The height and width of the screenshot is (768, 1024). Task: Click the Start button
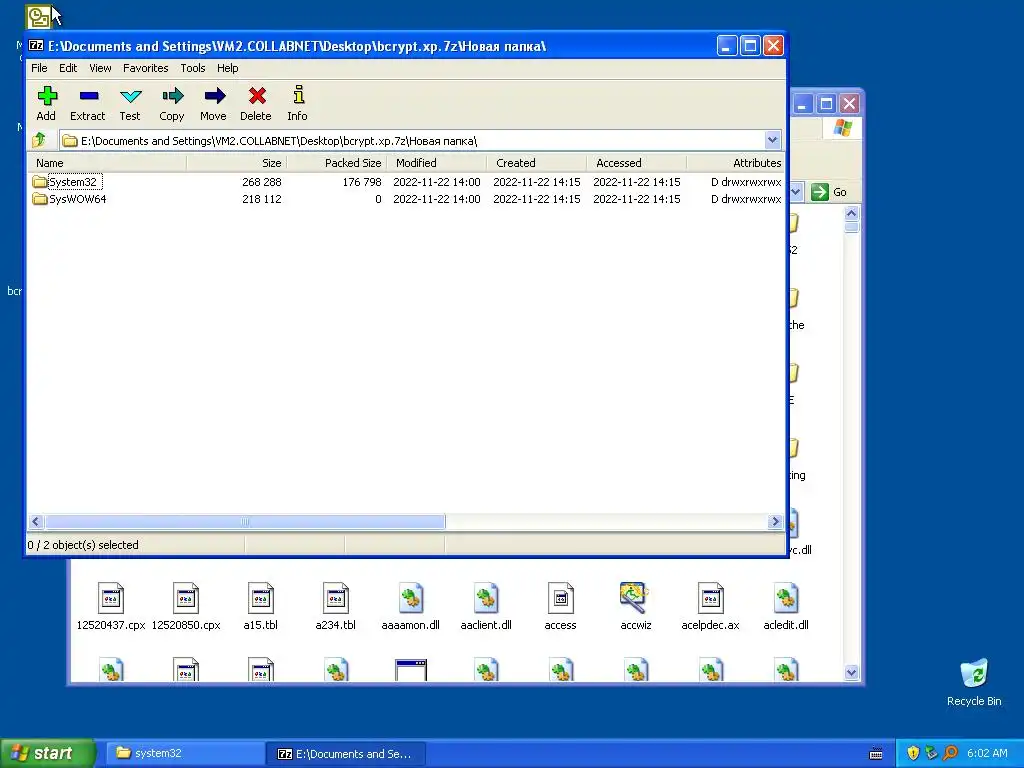47,753
